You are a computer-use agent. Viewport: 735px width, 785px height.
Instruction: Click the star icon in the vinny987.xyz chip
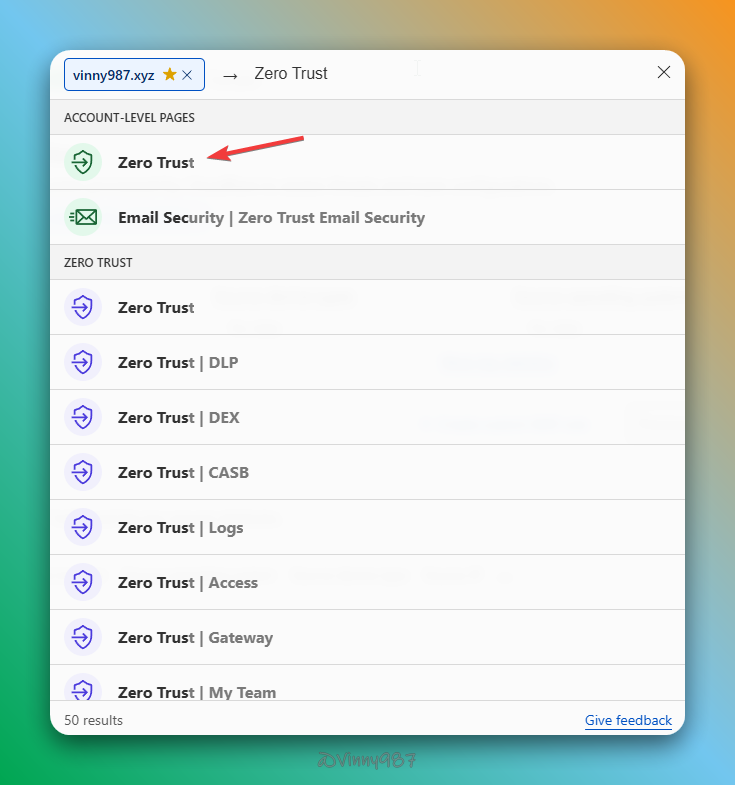169,74
